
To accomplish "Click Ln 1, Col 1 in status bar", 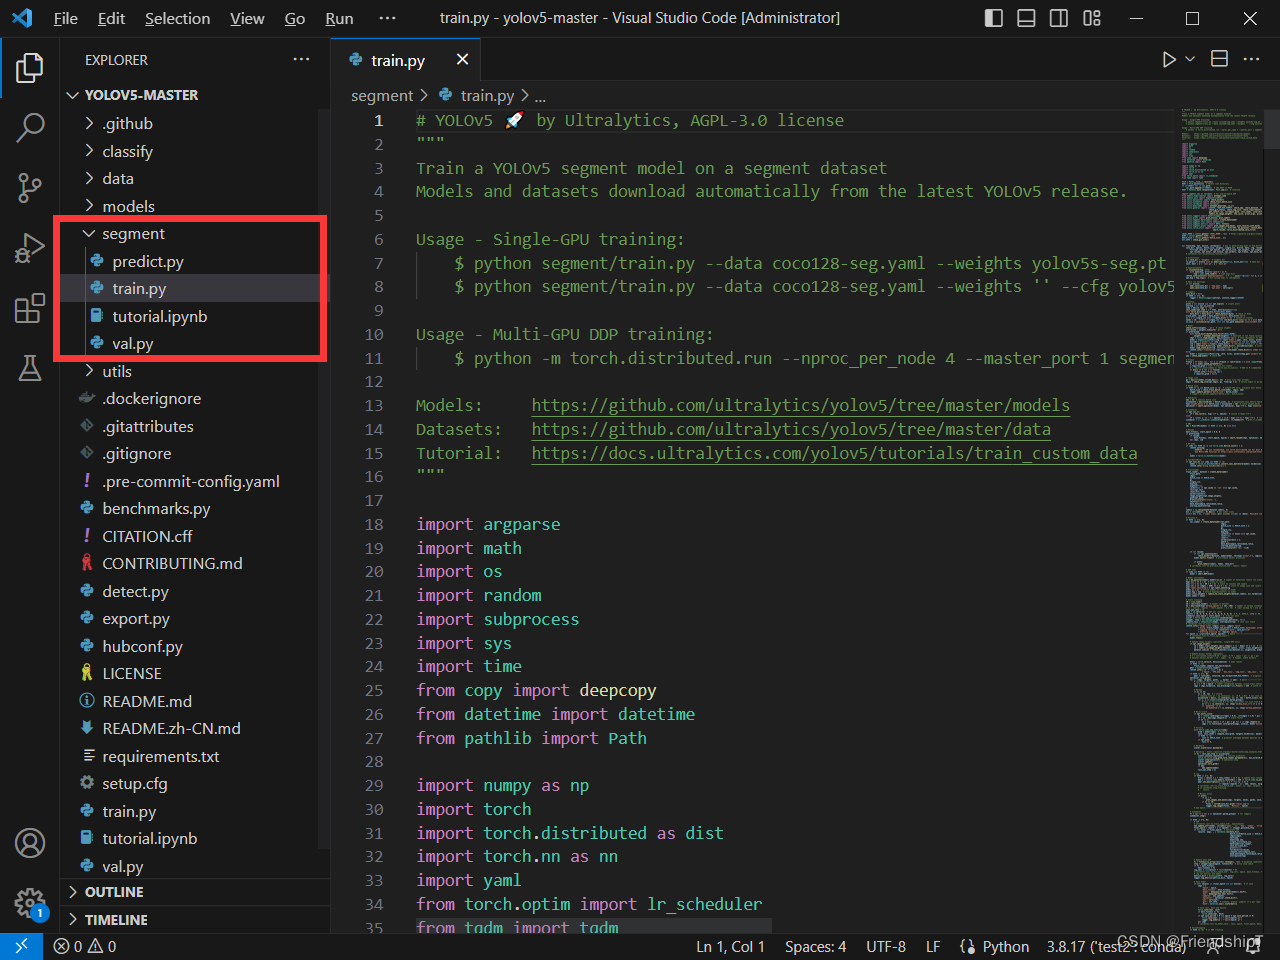I will coord(730,946).
